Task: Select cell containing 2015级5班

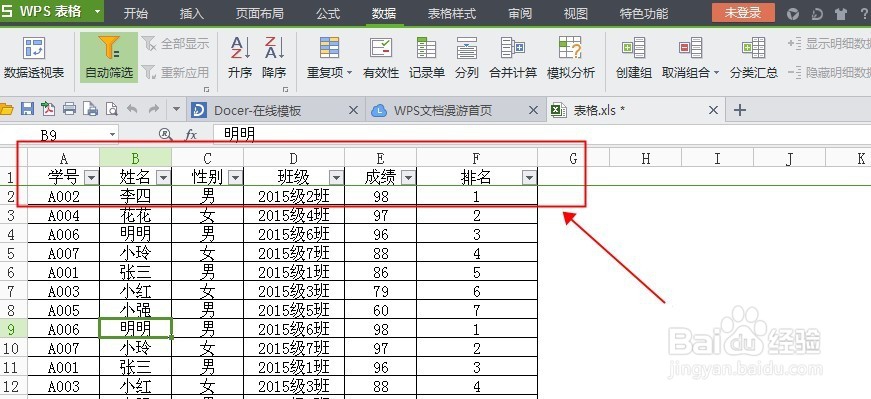Action: (x=294, y=310)
